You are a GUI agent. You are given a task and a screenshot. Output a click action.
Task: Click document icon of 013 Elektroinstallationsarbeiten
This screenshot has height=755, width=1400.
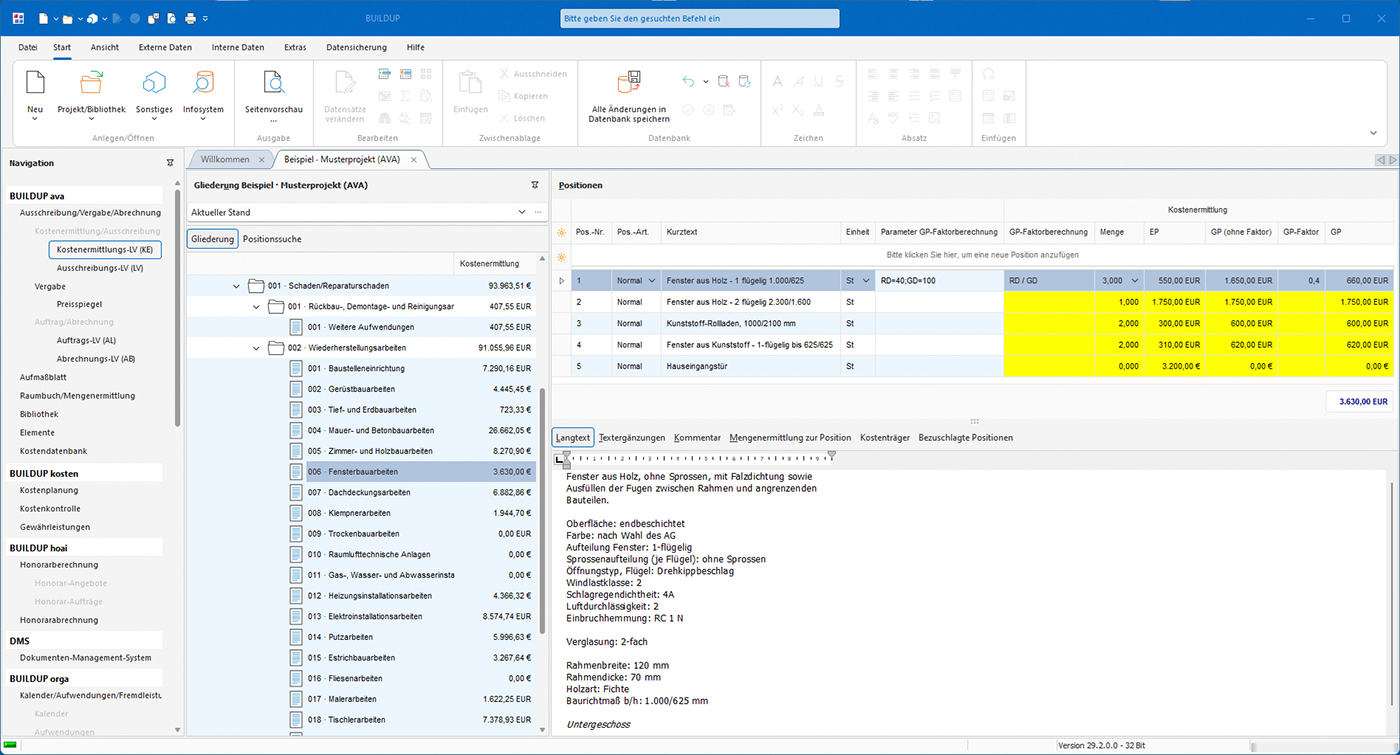click(x=296, y=616)
